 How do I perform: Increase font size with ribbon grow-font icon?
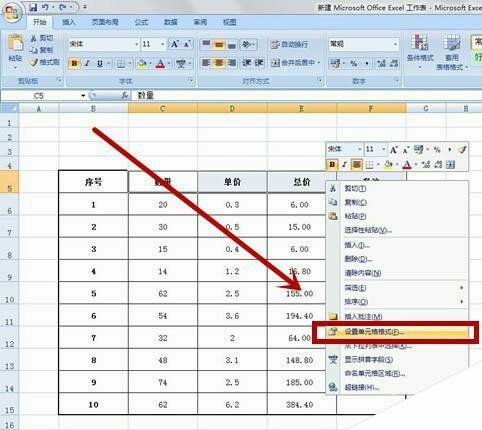coord(175,44)
